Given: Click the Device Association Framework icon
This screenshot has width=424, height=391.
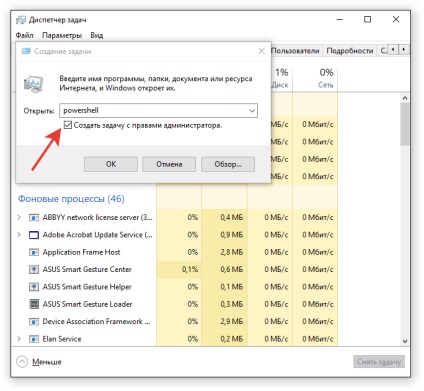Looking at the screenshot, I should 34,322.
